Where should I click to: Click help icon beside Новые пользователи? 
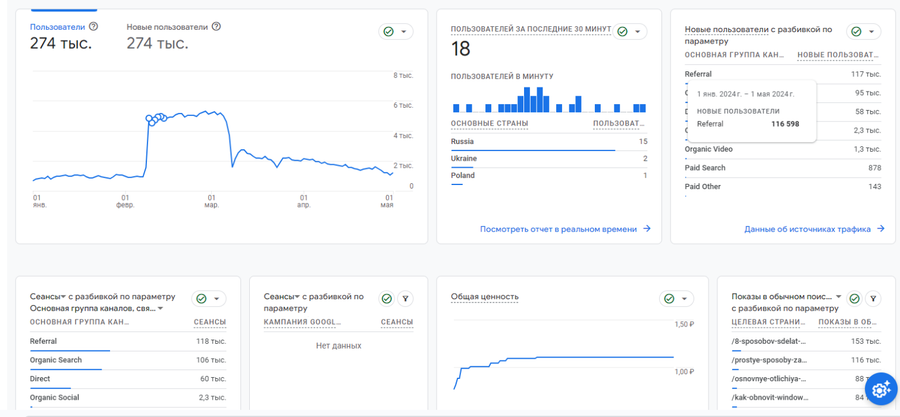pyautogui.click(x=216, y=26)
